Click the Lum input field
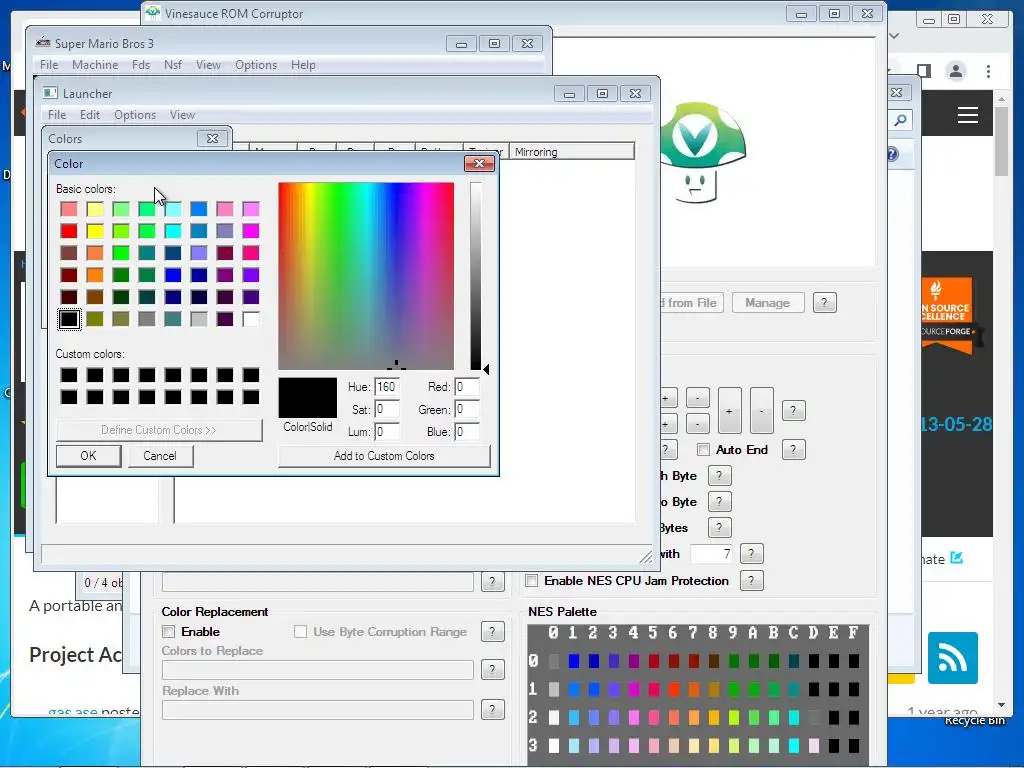Viewport: 1024px width, 768px height. coord(387,432)
